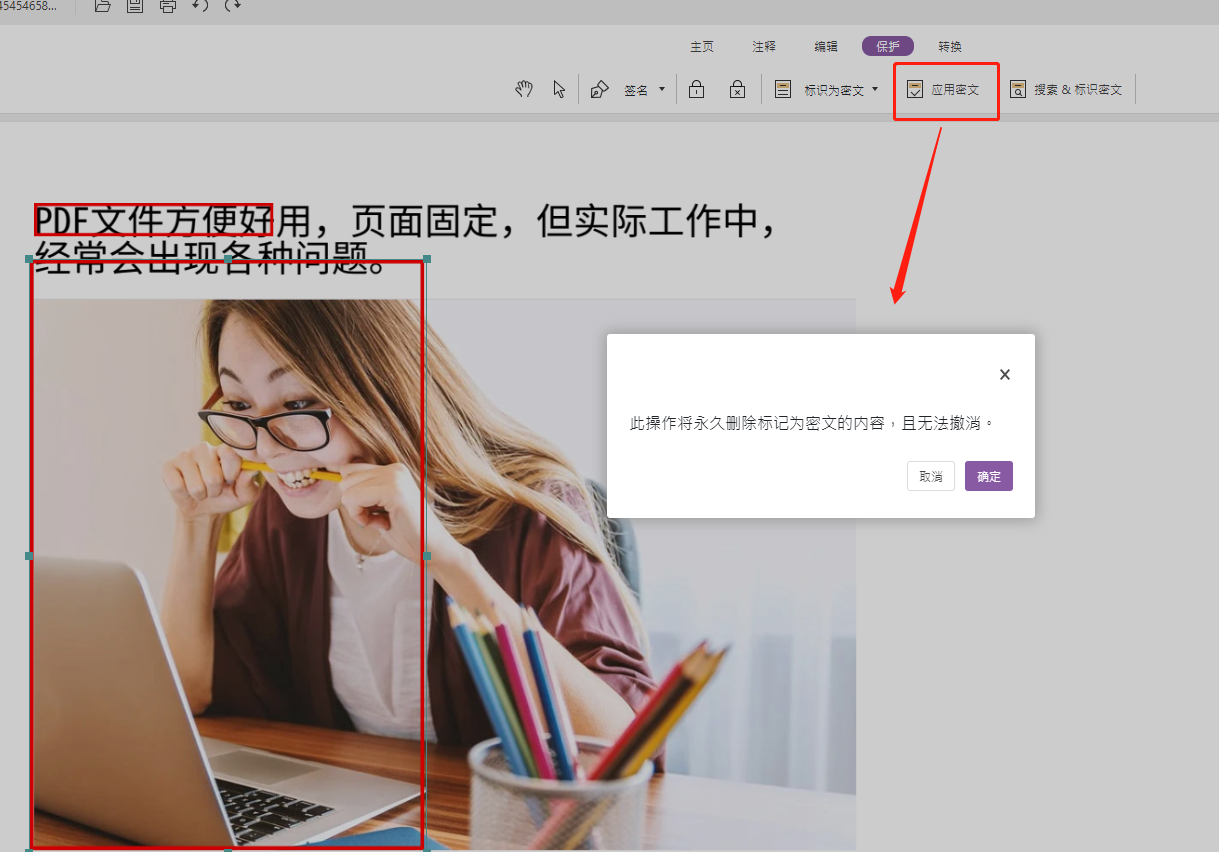Switch to the 转换 tab

point(949,46)
